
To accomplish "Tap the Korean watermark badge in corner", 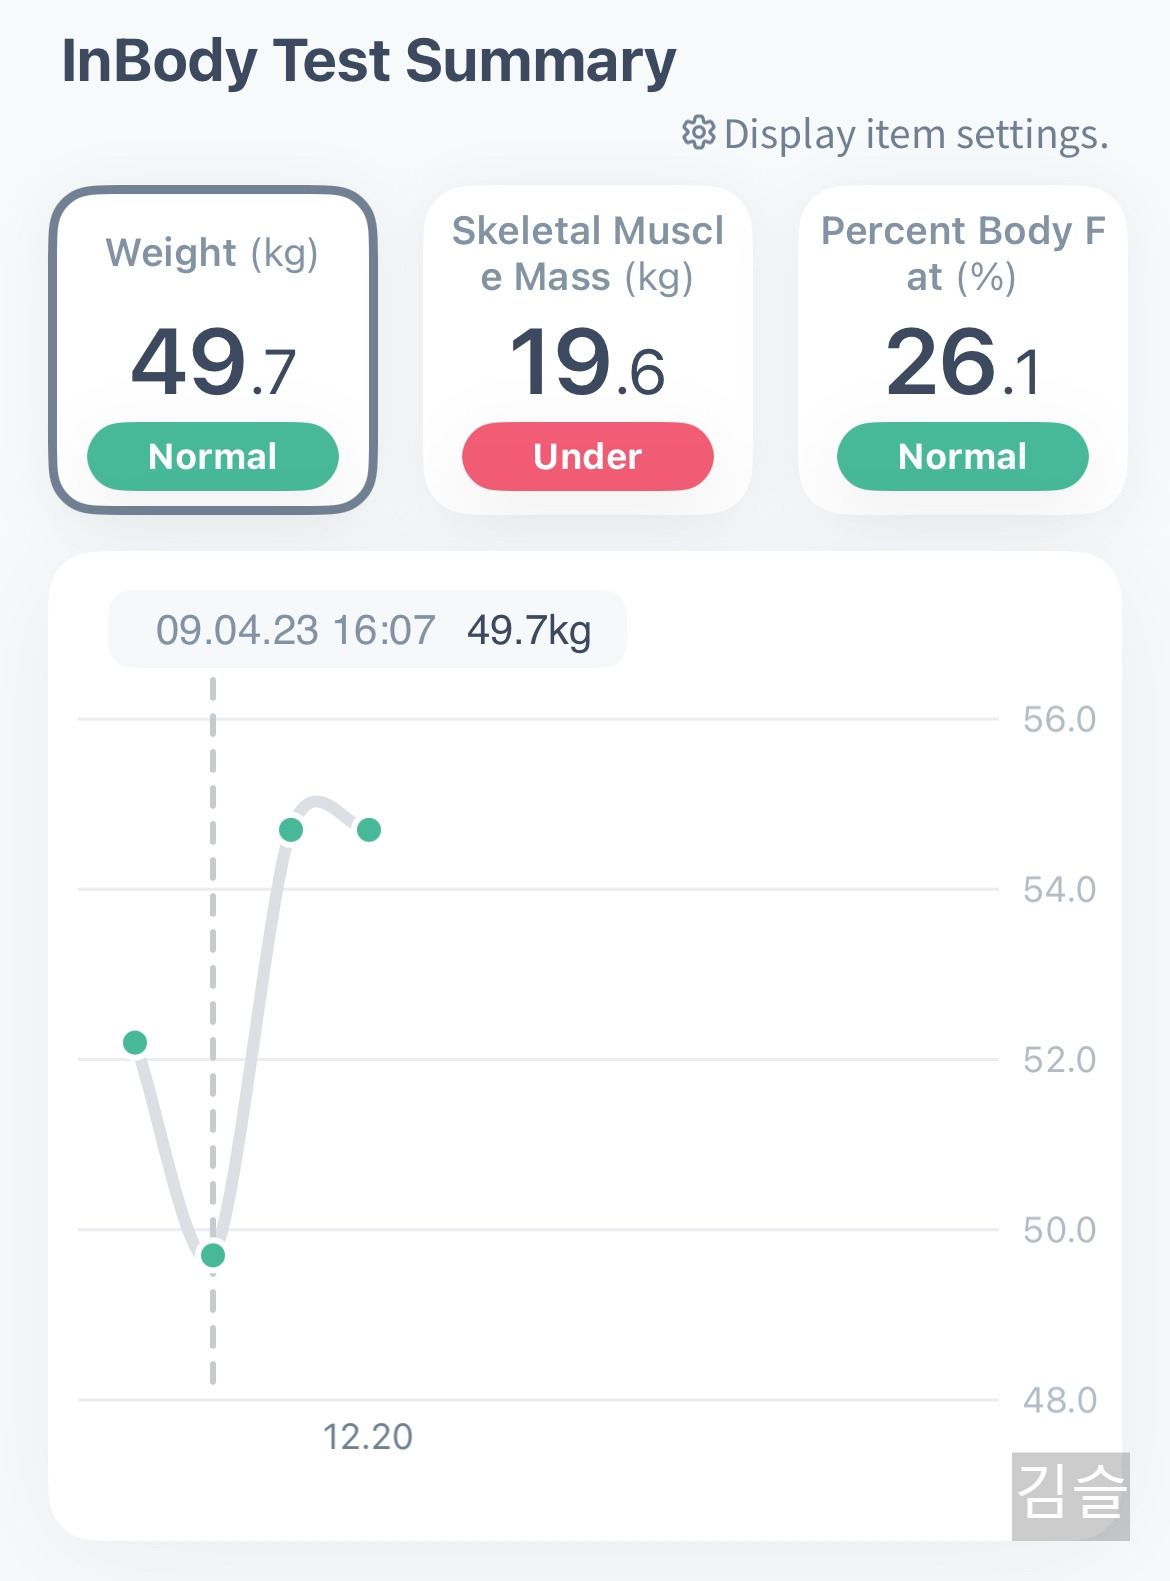I will coord(1071,1496).
